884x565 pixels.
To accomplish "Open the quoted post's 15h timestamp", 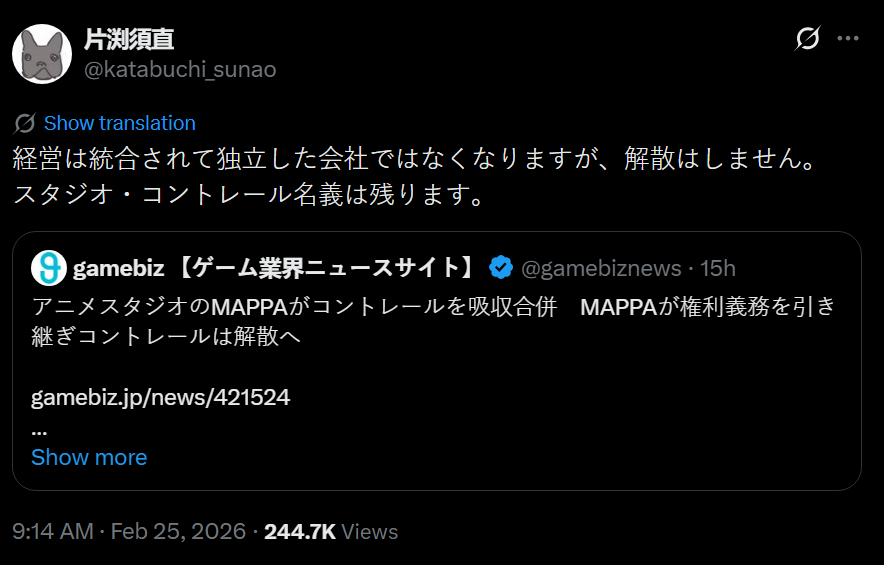I will click(718, 268).
